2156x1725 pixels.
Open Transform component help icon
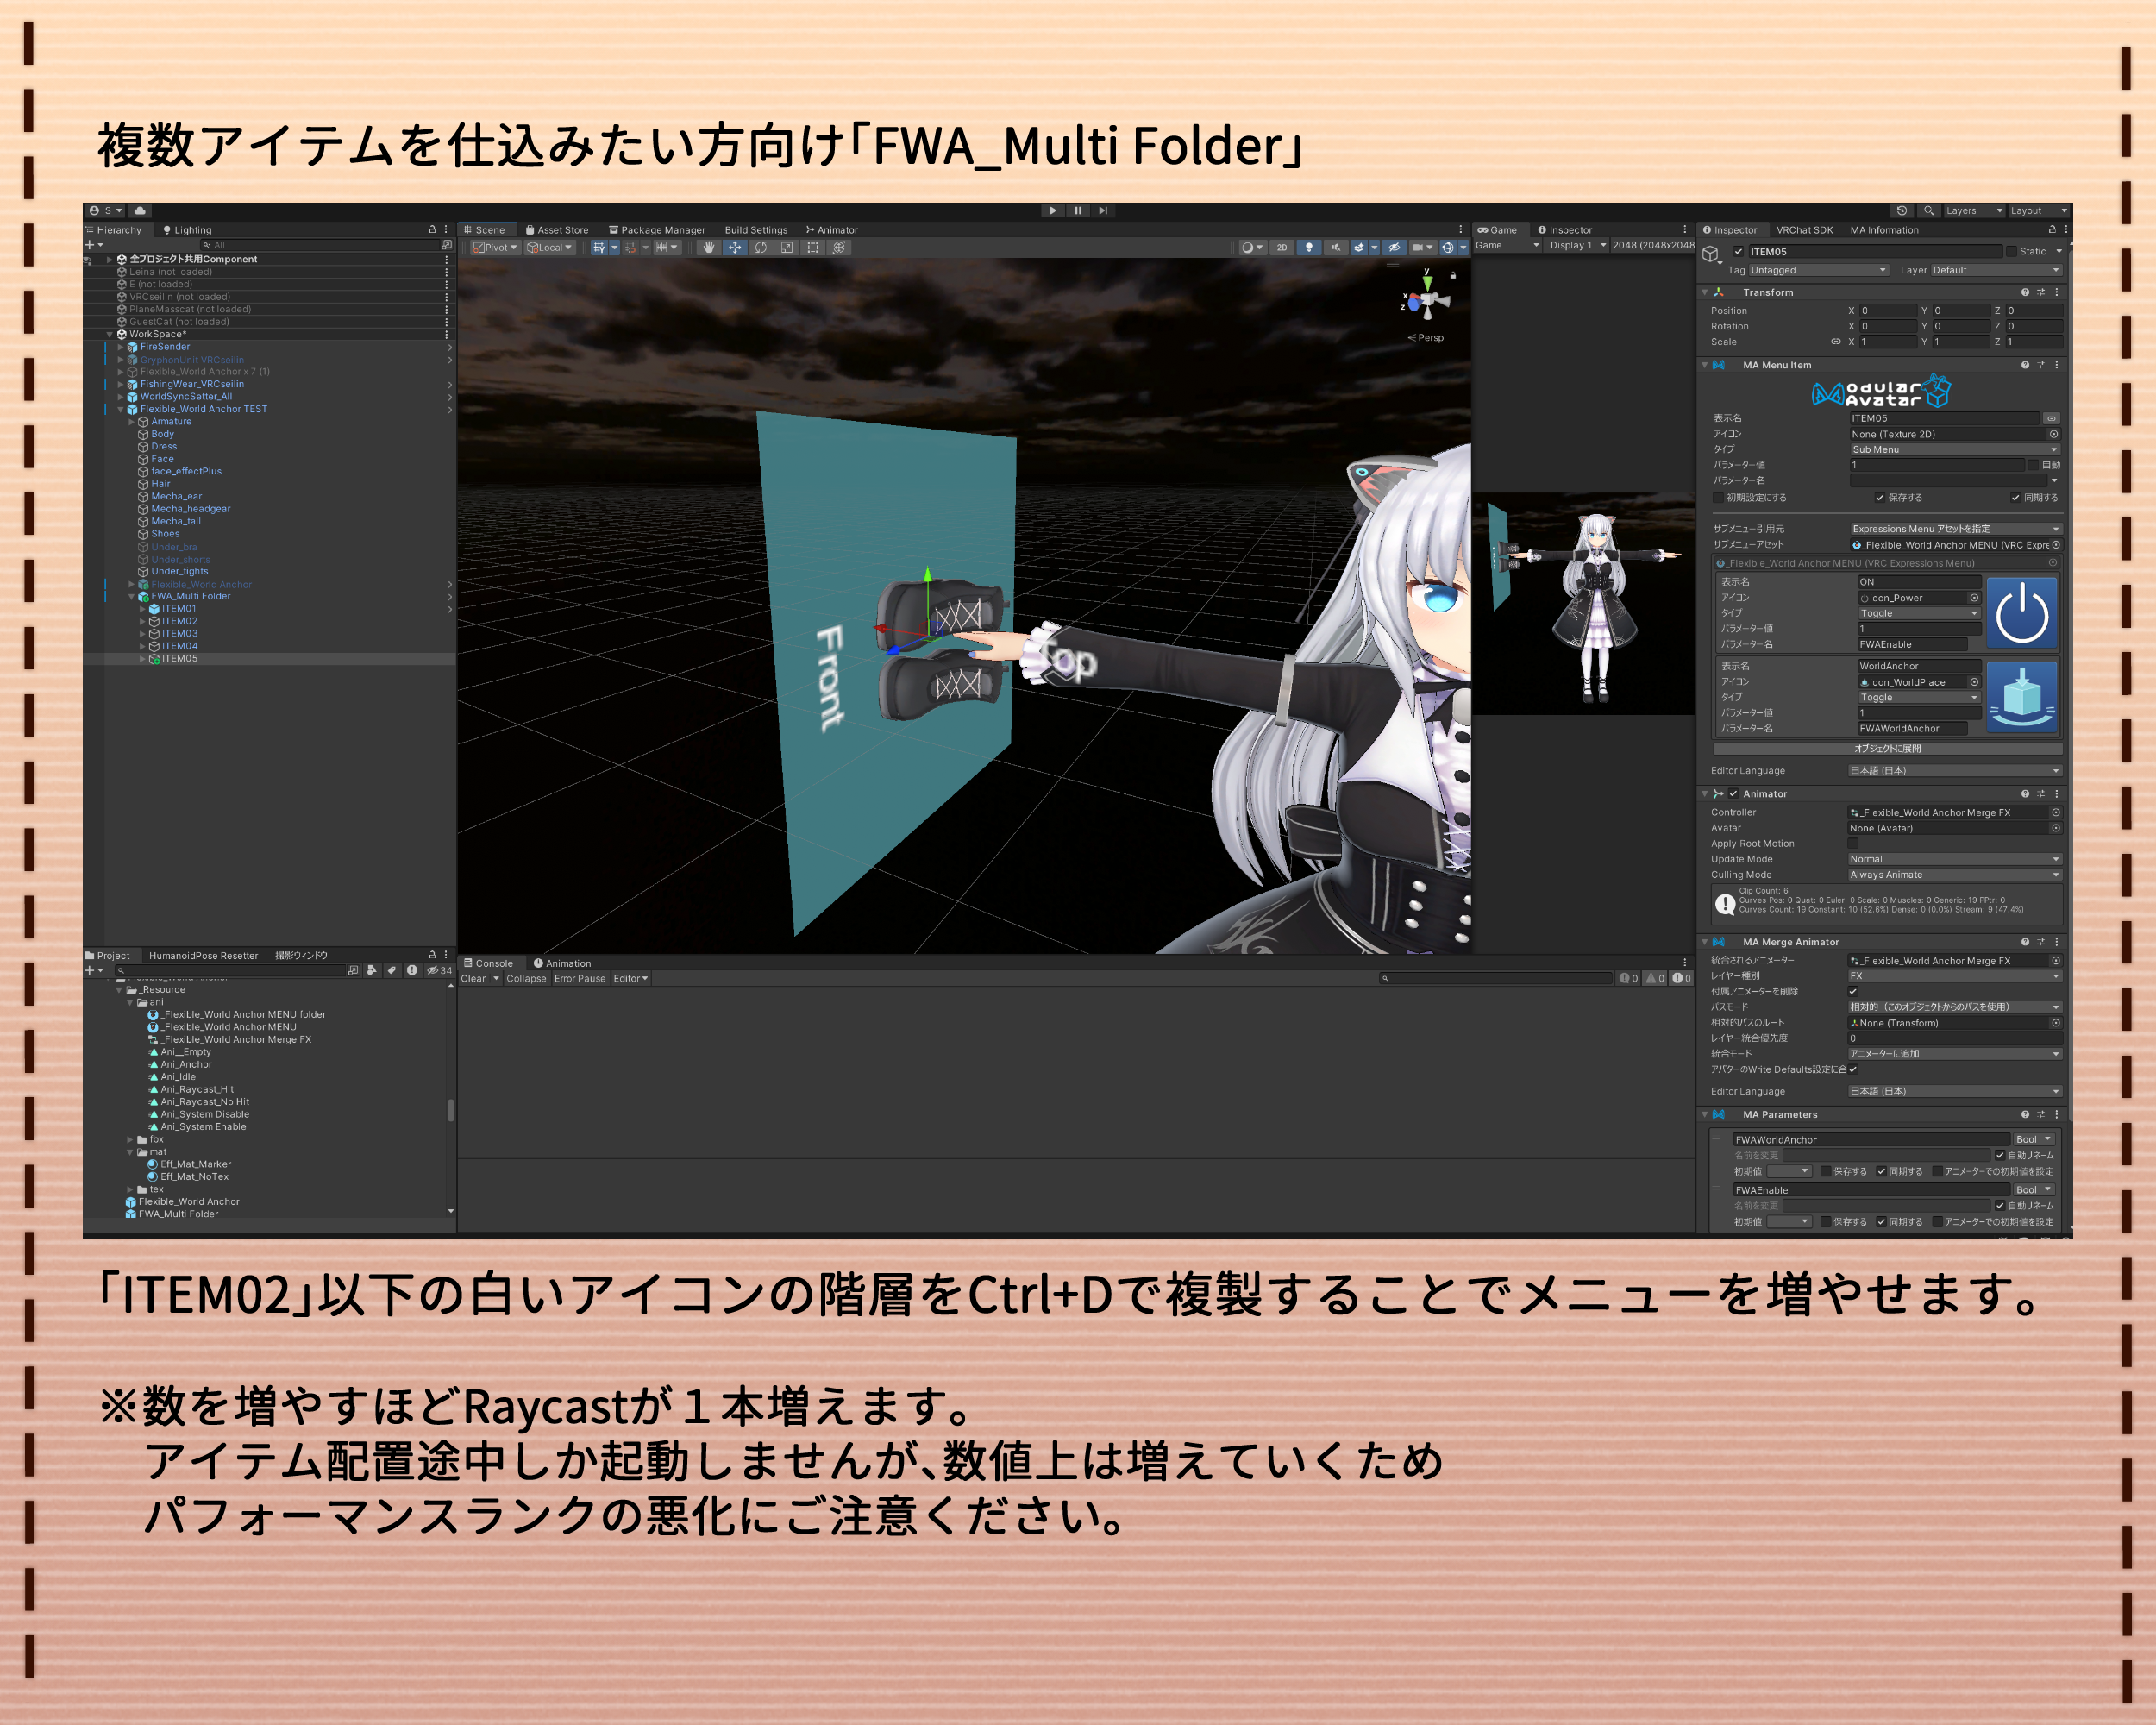(x=2025, y=292)
